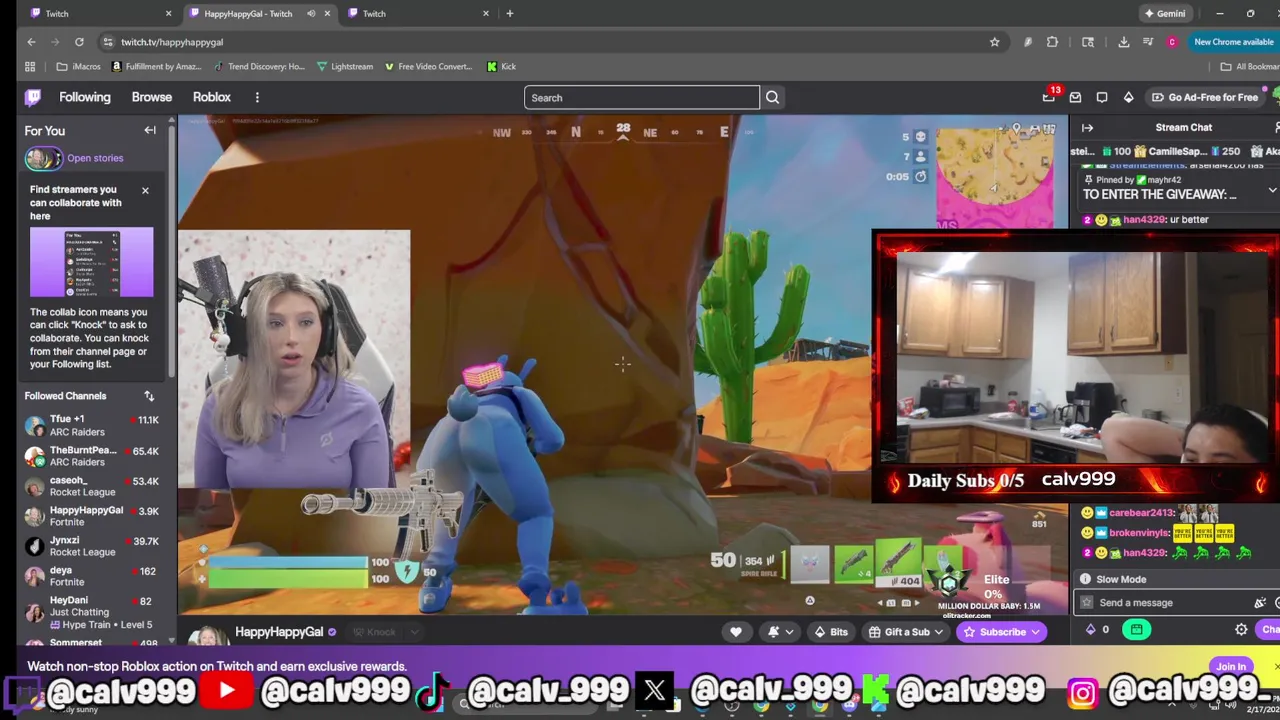
Task: Click the Subscribe button
Action: (1002, 631)
